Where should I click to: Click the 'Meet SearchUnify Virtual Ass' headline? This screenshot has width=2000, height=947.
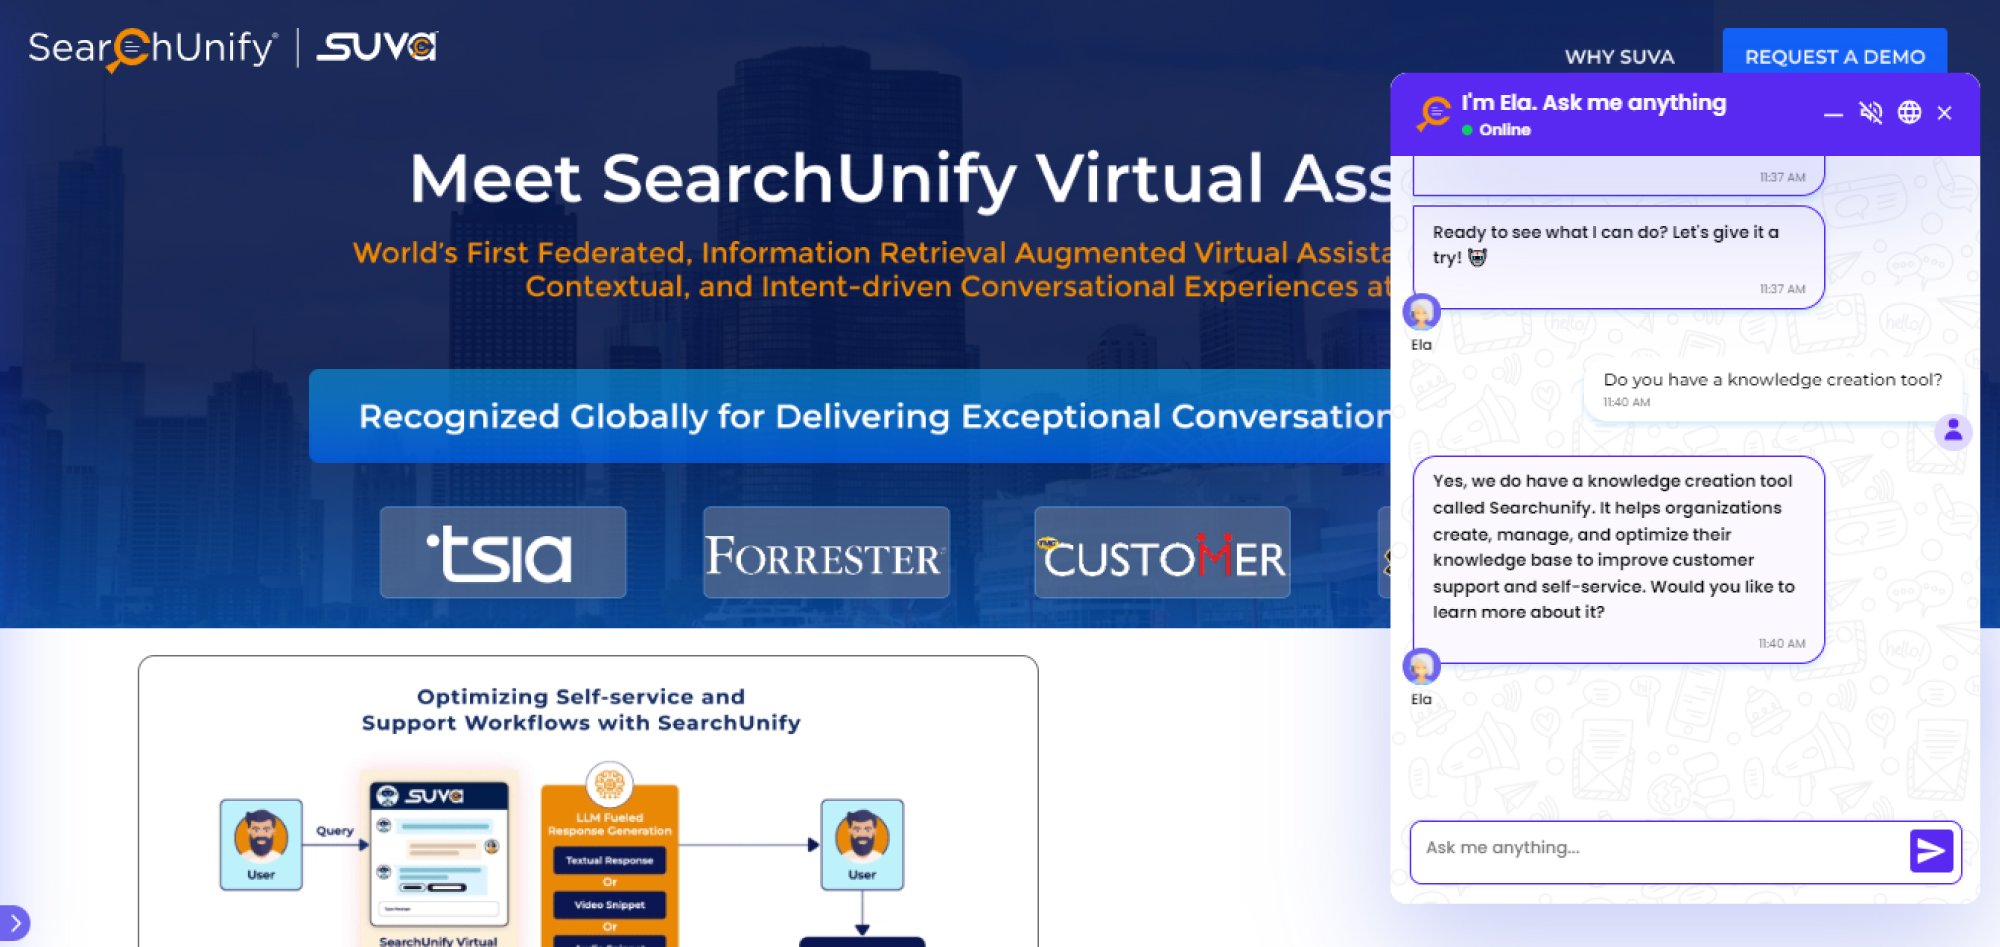click(x=900, y=179)
